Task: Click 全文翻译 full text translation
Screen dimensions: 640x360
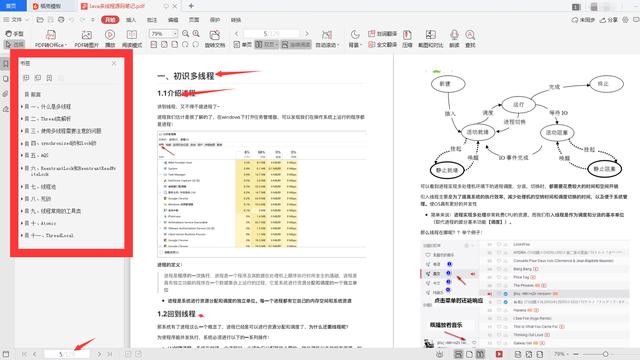Action: [x=382, y=44]
